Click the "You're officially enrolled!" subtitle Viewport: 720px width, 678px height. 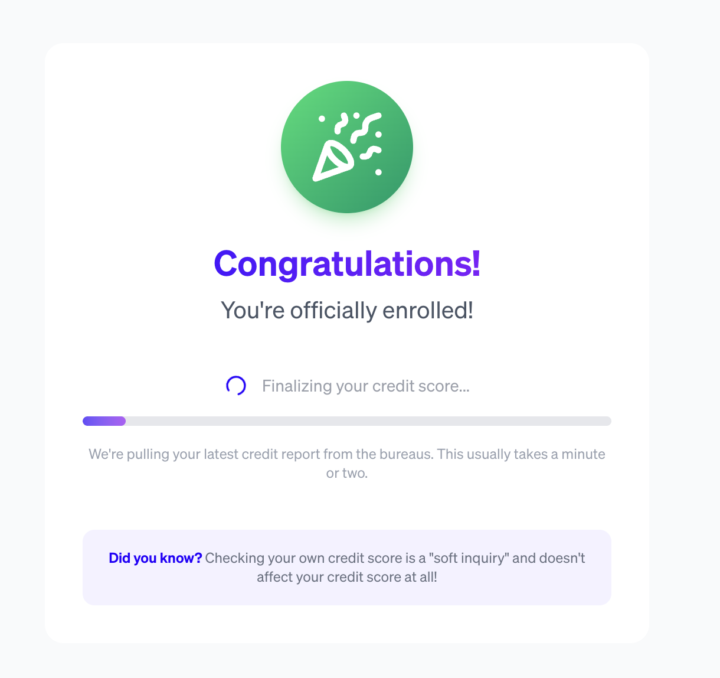tap(347, 310)
